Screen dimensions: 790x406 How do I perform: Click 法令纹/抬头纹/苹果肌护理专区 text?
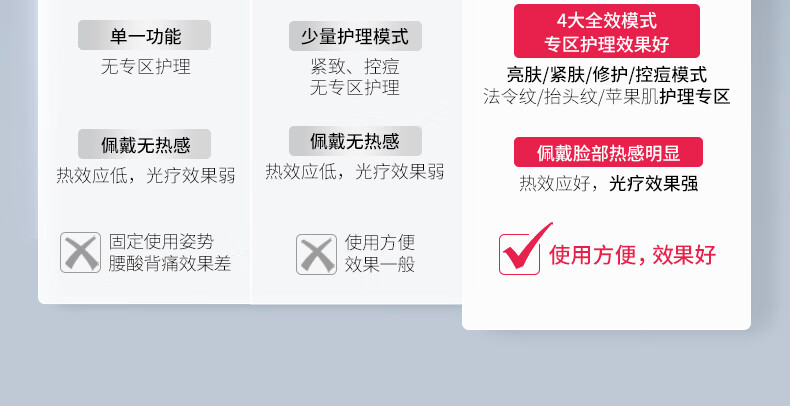coord(607,96)
